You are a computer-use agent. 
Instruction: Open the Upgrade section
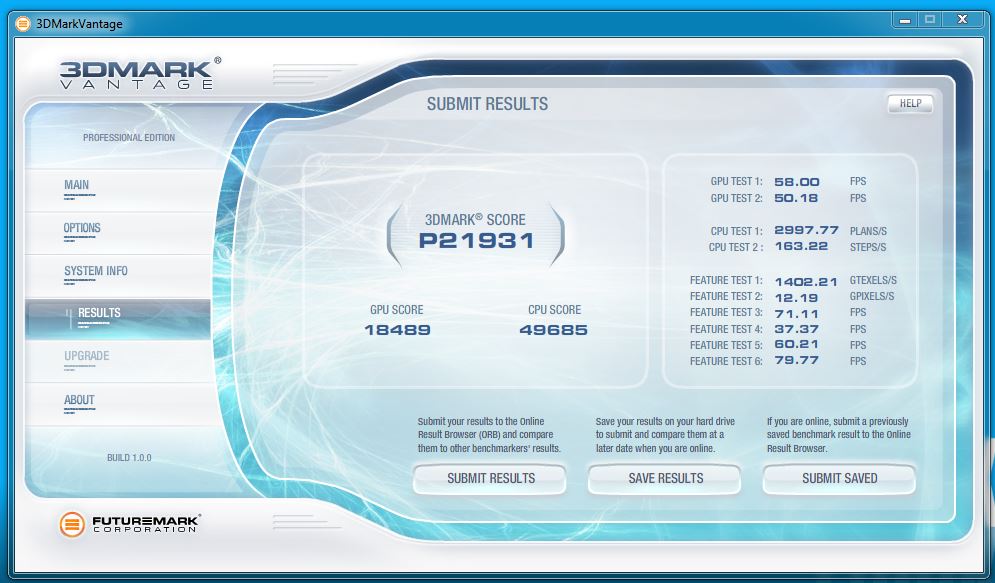(x=117, y=361)
